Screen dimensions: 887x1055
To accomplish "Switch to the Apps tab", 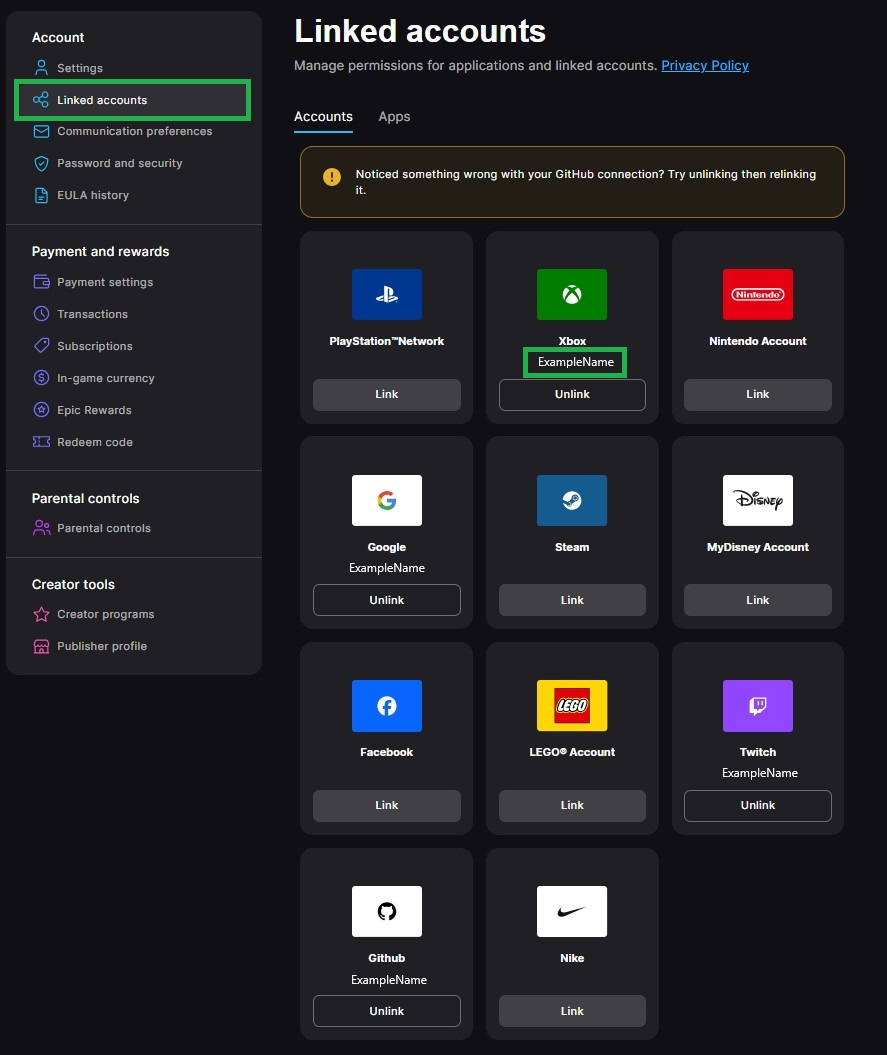I will [x=394, y=117].
